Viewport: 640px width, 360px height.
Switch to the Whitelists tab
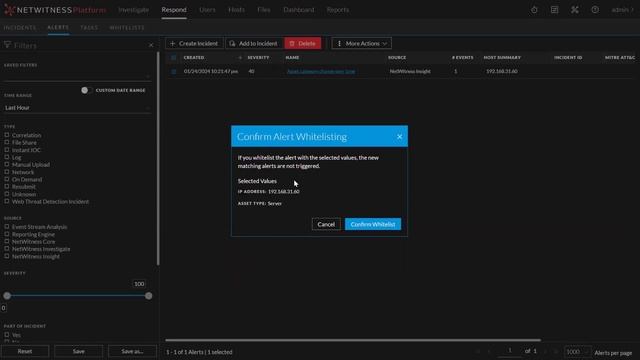tap(127, 27)
